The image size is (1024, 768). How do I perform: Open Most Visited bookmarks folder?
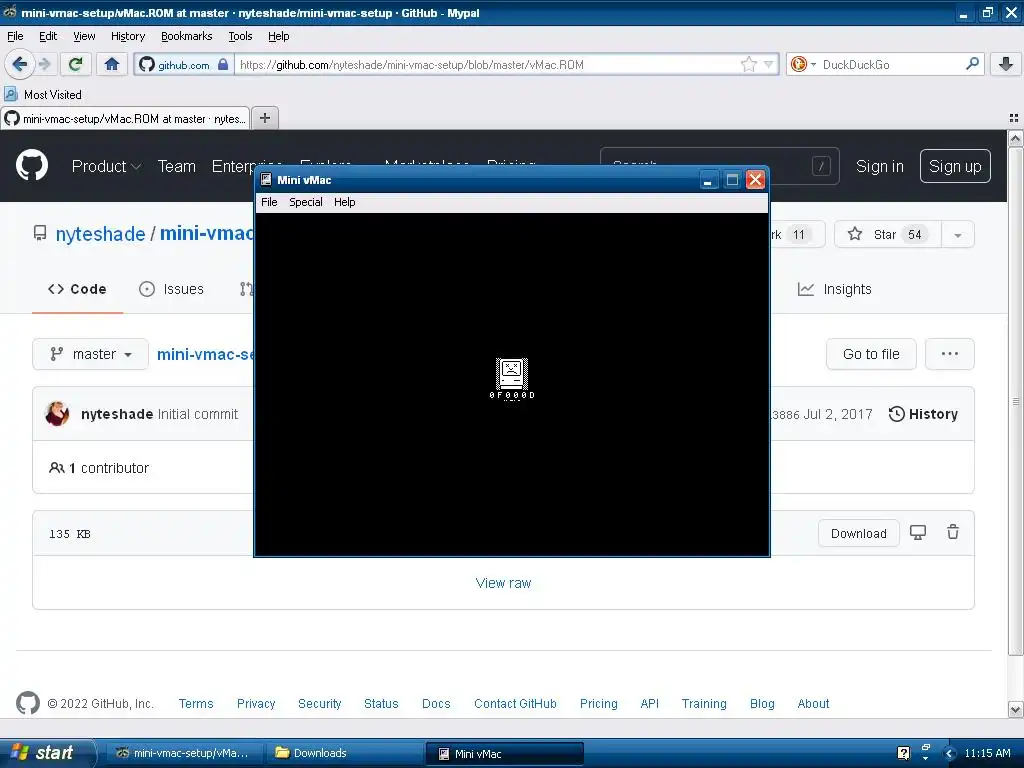pos(44,95)
